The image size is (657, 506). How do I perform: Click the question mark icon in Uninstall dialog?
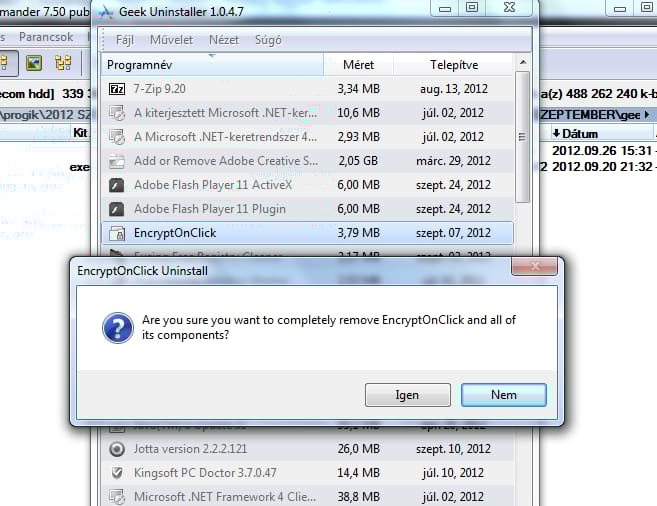click(x=118, y=328)
